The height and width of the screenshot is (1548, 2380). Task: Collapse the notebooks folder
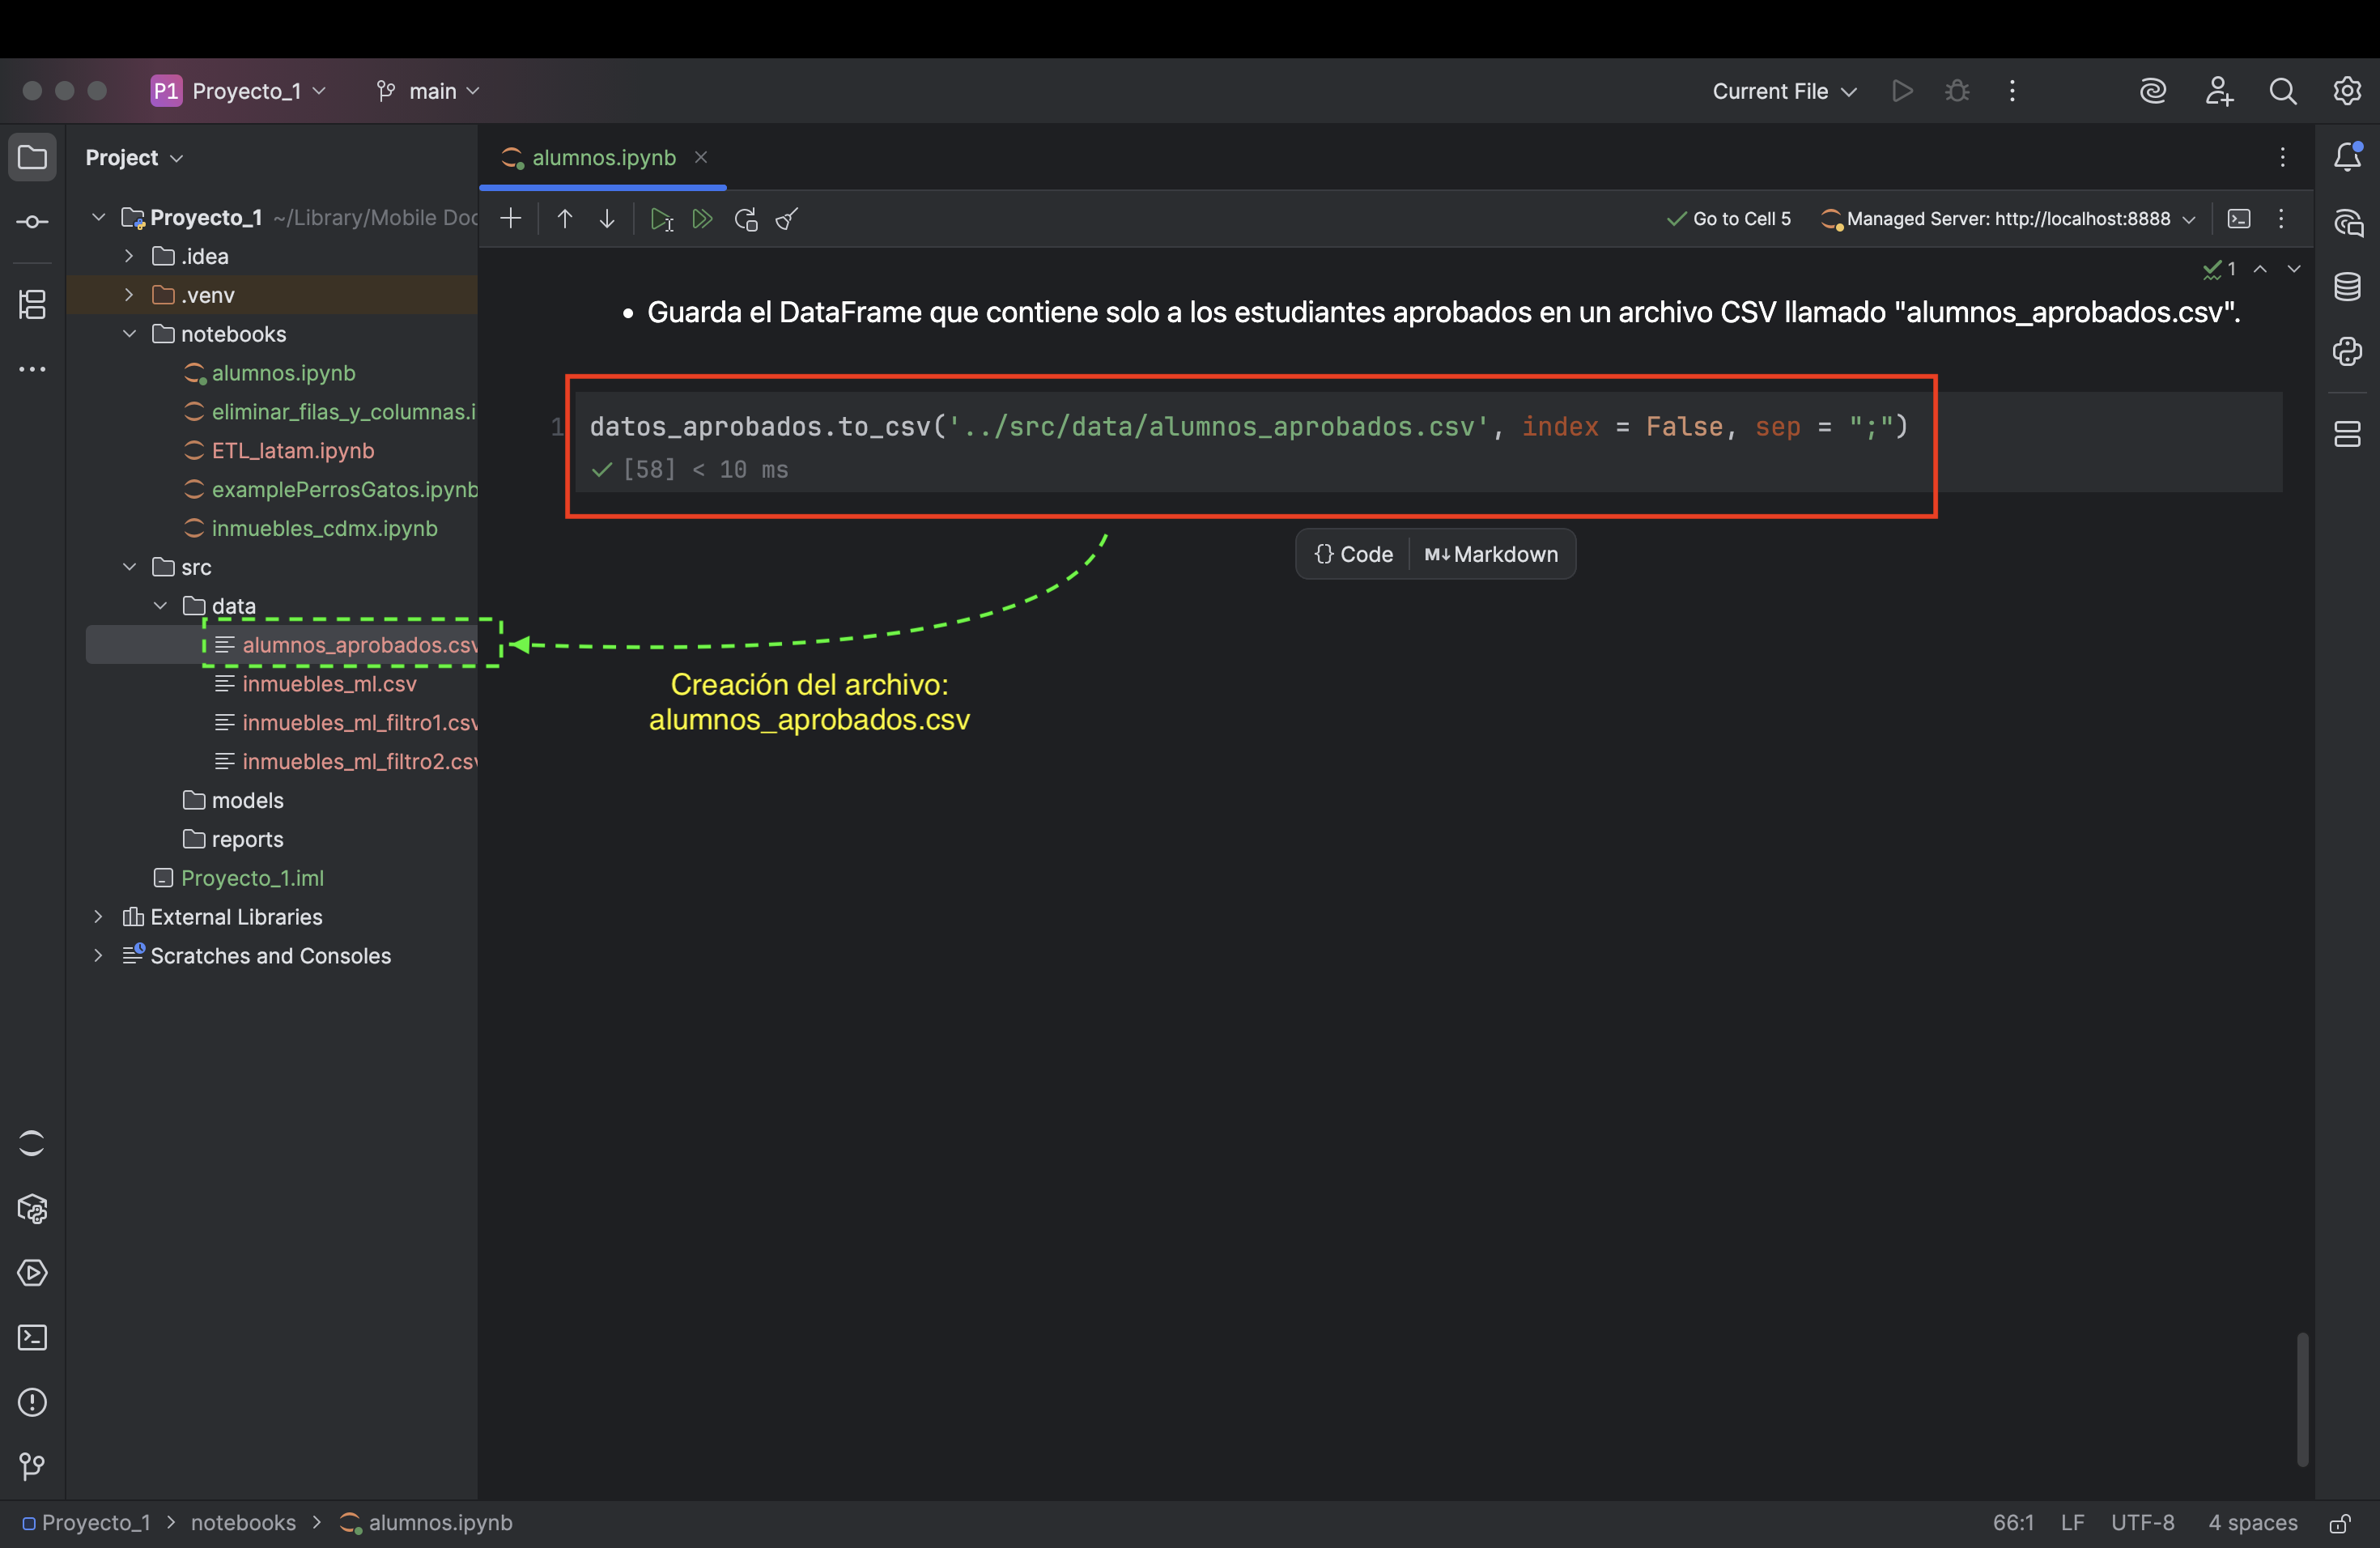[129, 334]
